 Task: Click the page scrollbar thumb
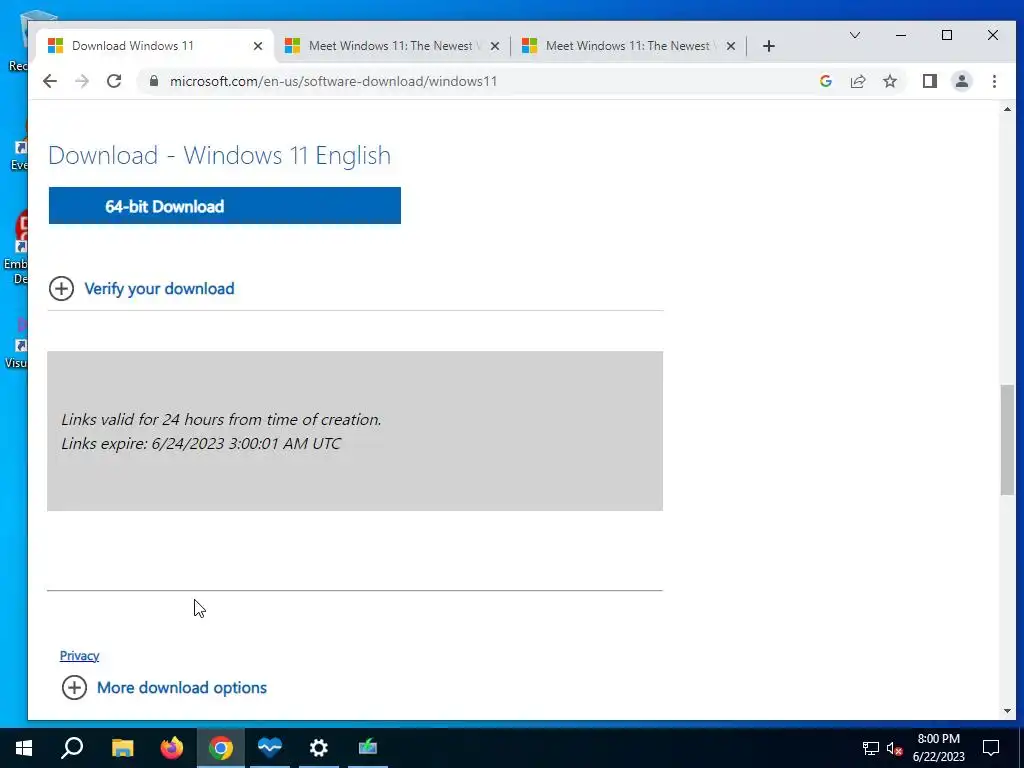tap(1007, 440)
